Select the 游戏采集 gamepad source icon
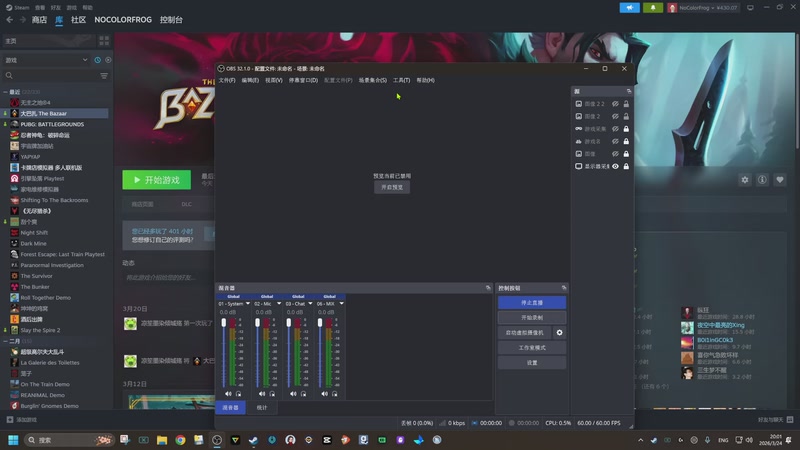This screenshot has height=450, width=800. click(x=579, y=129)
